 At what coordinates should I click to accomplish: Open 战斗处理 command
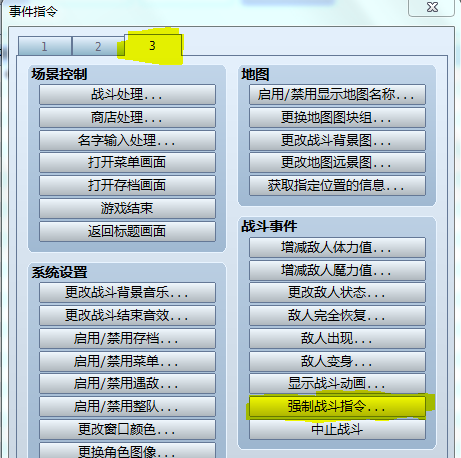click(127, 95)
